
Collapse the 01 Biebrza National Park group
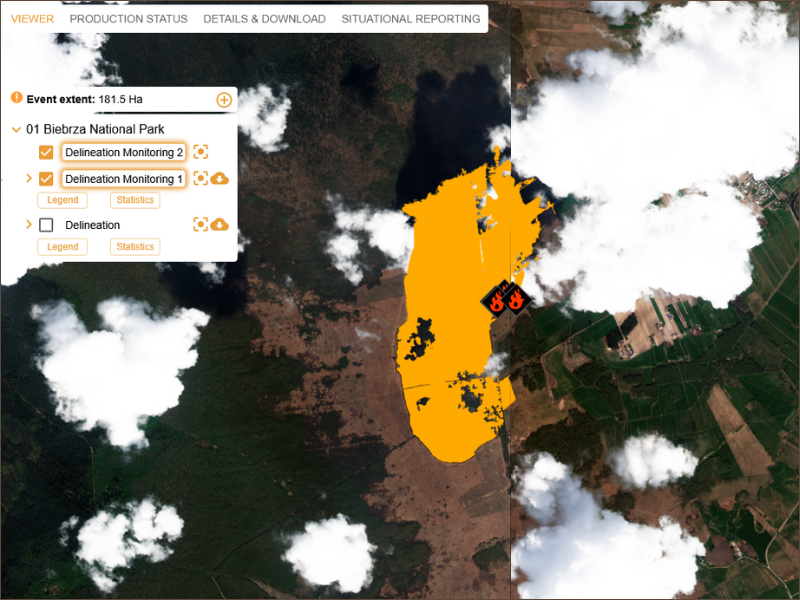tap(16, 130)
